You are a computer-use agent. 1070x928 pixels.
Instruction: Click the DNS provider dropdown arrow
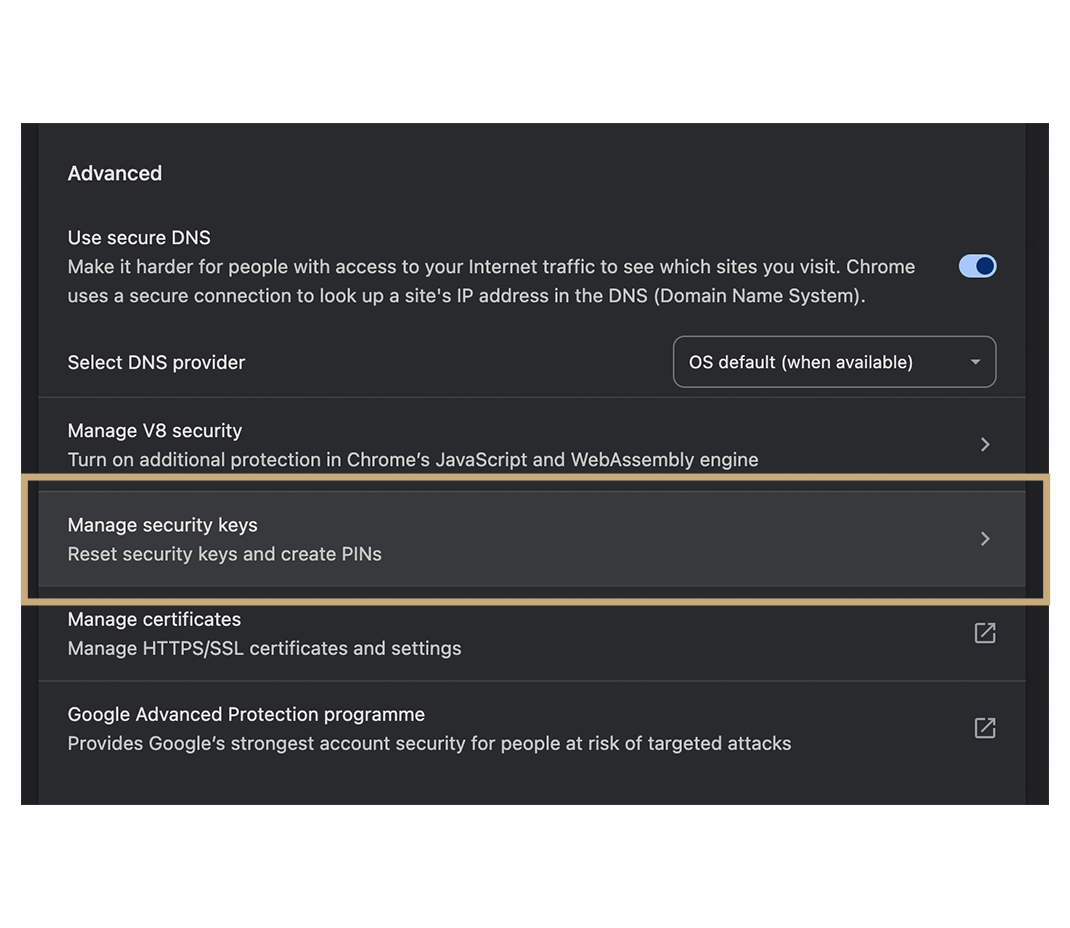(x=975, y=362)
